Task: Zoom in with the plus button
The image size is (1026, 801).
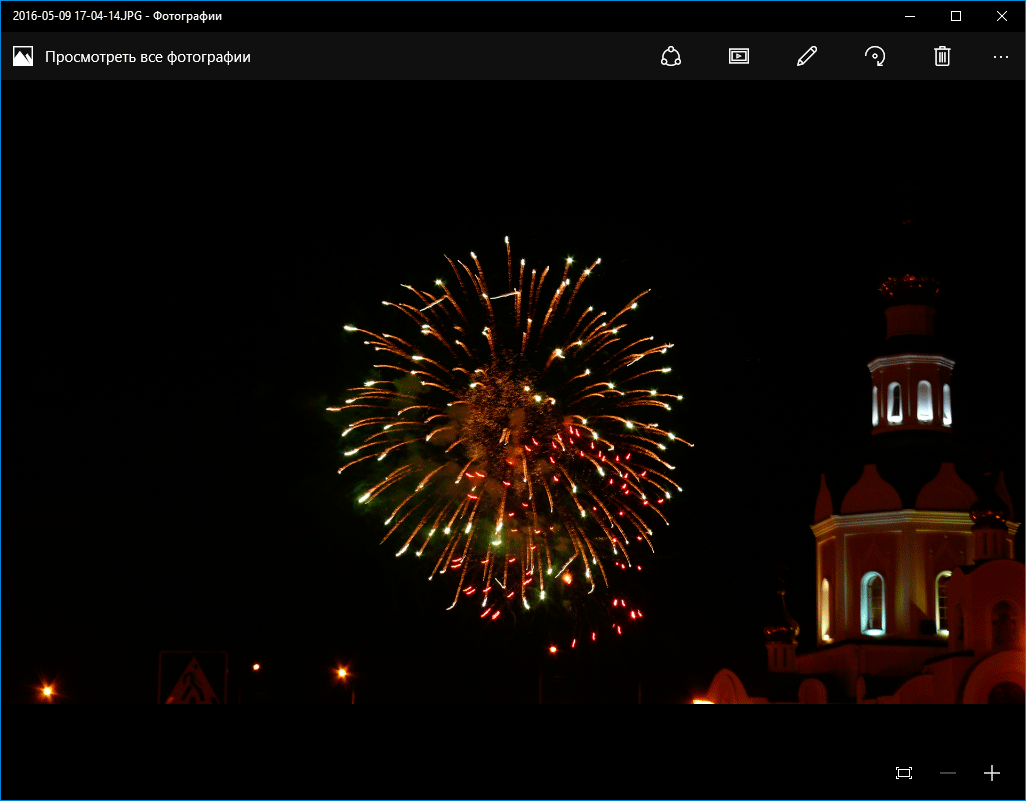Action: (991, 773)
